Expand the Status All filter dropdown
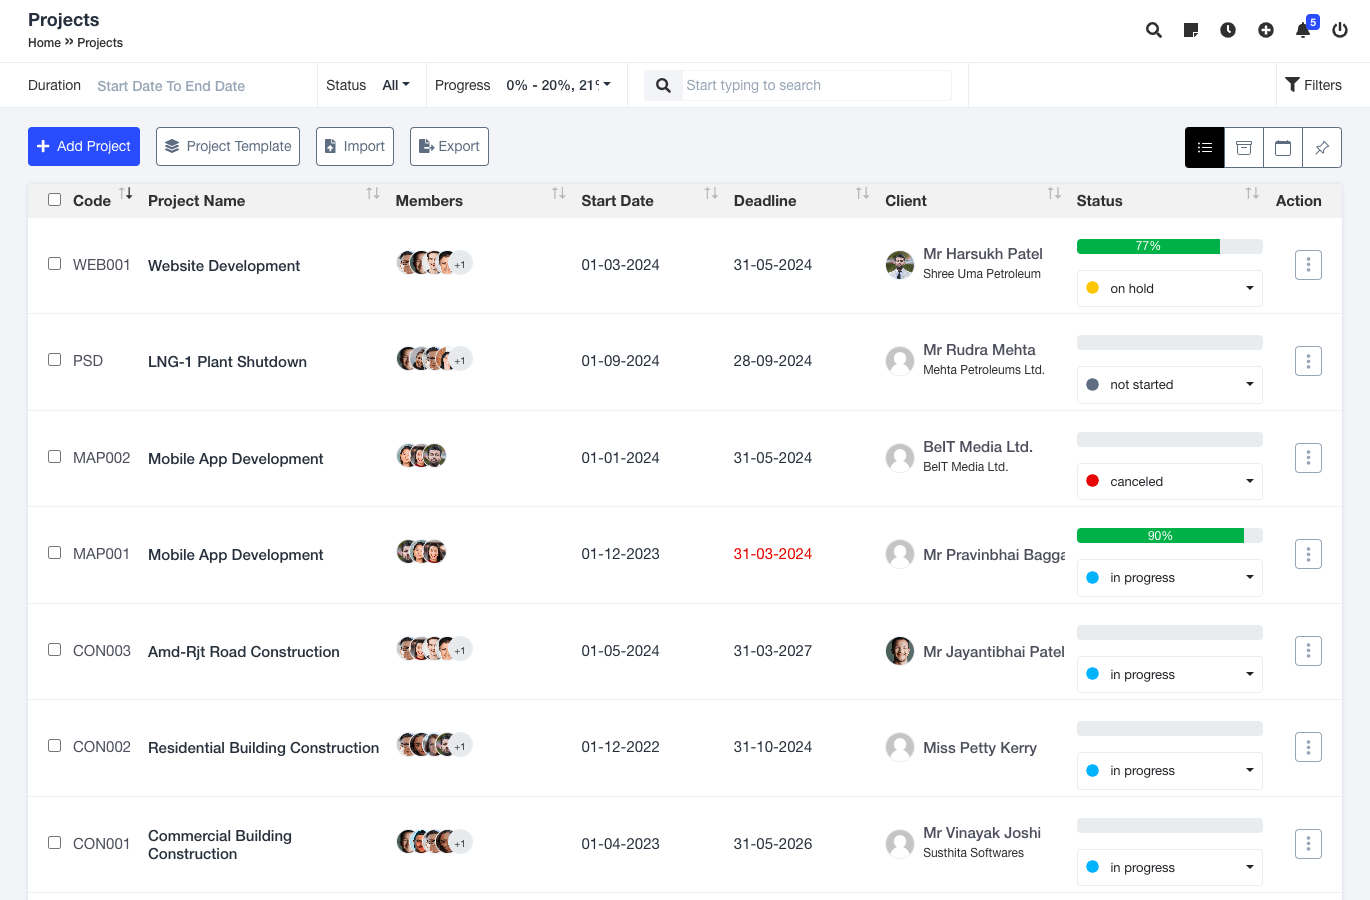Screen dimensions: 1370x900 tap(396, 85)
